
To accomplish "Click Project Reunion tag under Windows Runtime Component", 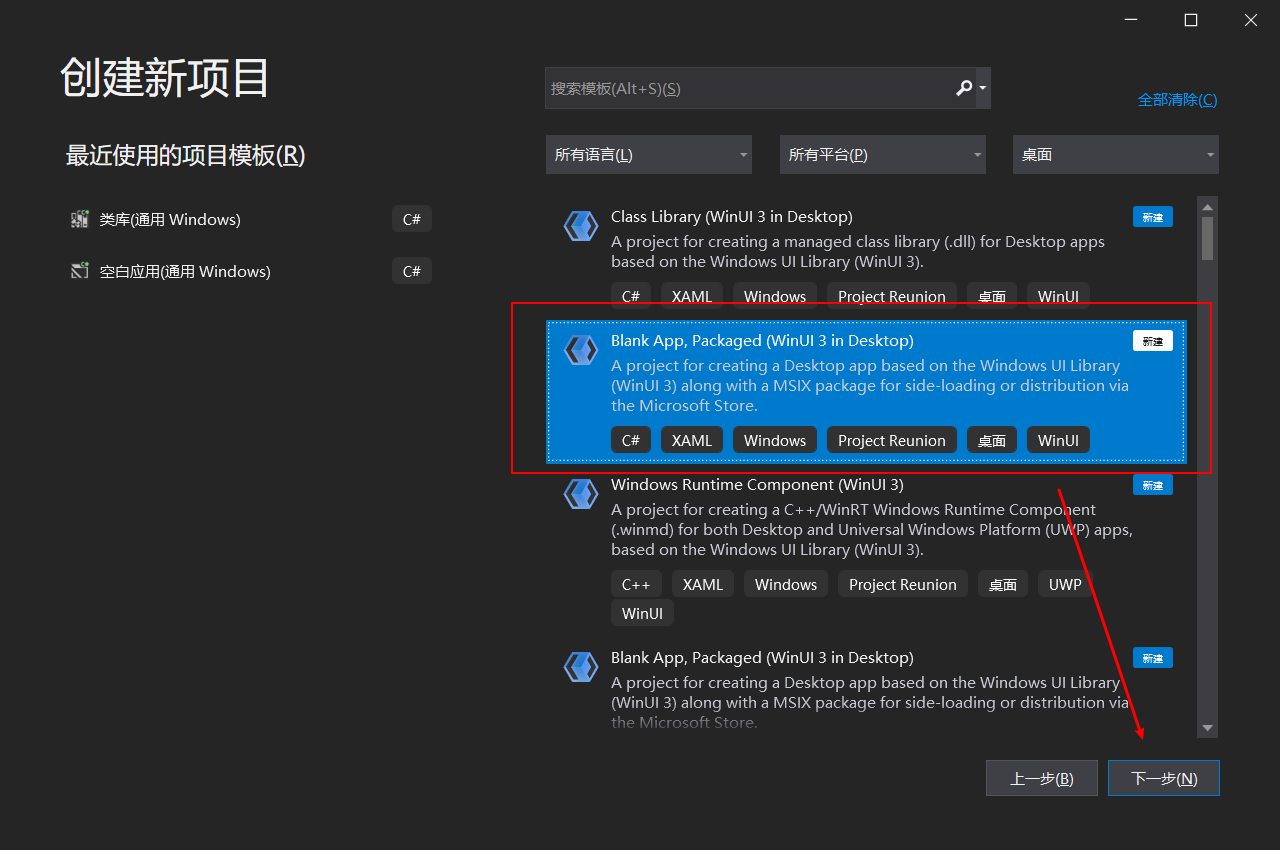I will [903, 584].
